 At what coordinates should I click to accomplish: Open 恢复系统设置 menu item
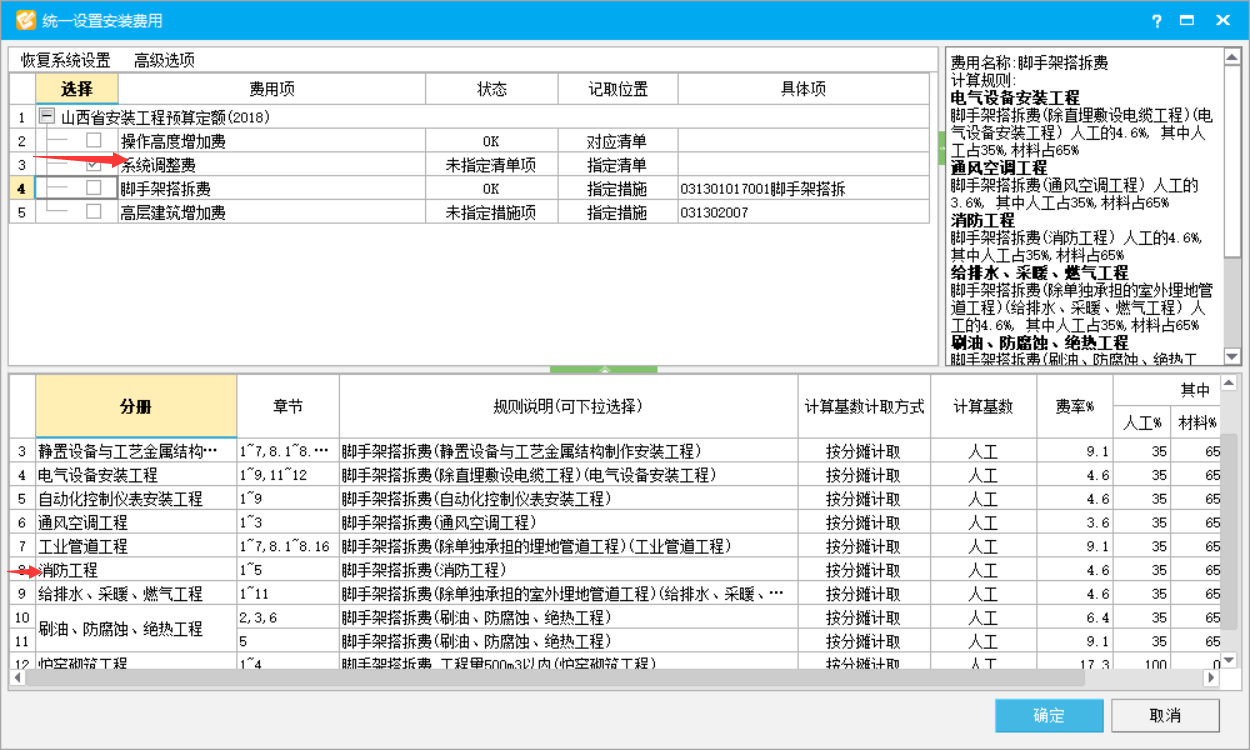[x=66, y=60]
